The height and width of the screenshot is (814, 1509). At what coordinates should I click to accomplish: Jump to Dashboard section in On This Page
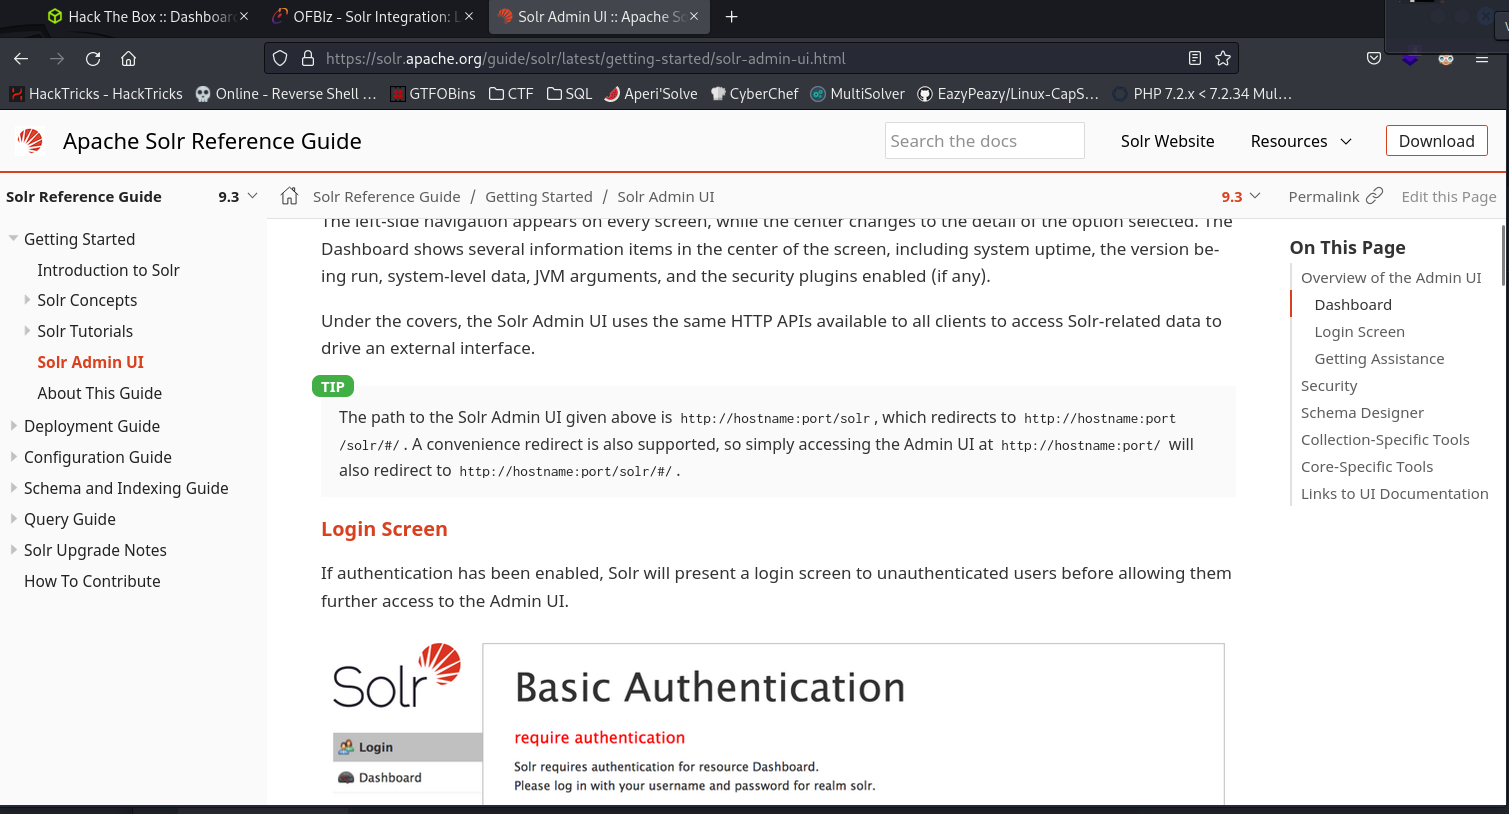(x=1353, y=305)
